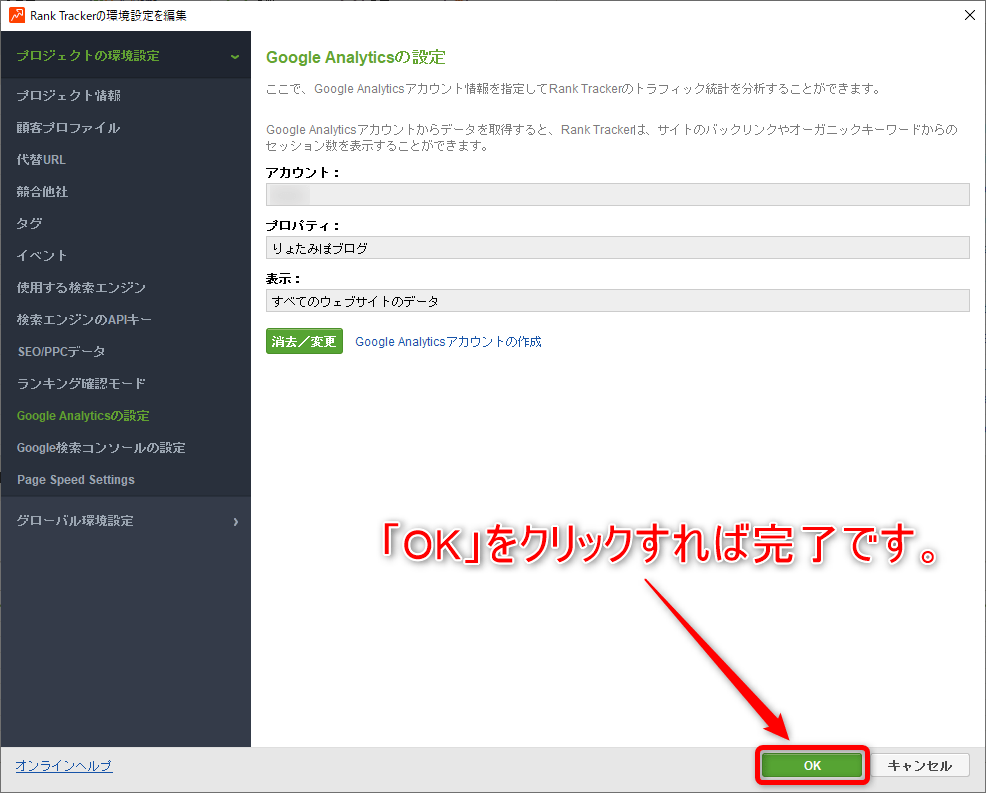The height and width of the screenshot is (793, 986).
Task: Select SEO/PPCデータ in sidebar
Action: click(x=61, y=352)
